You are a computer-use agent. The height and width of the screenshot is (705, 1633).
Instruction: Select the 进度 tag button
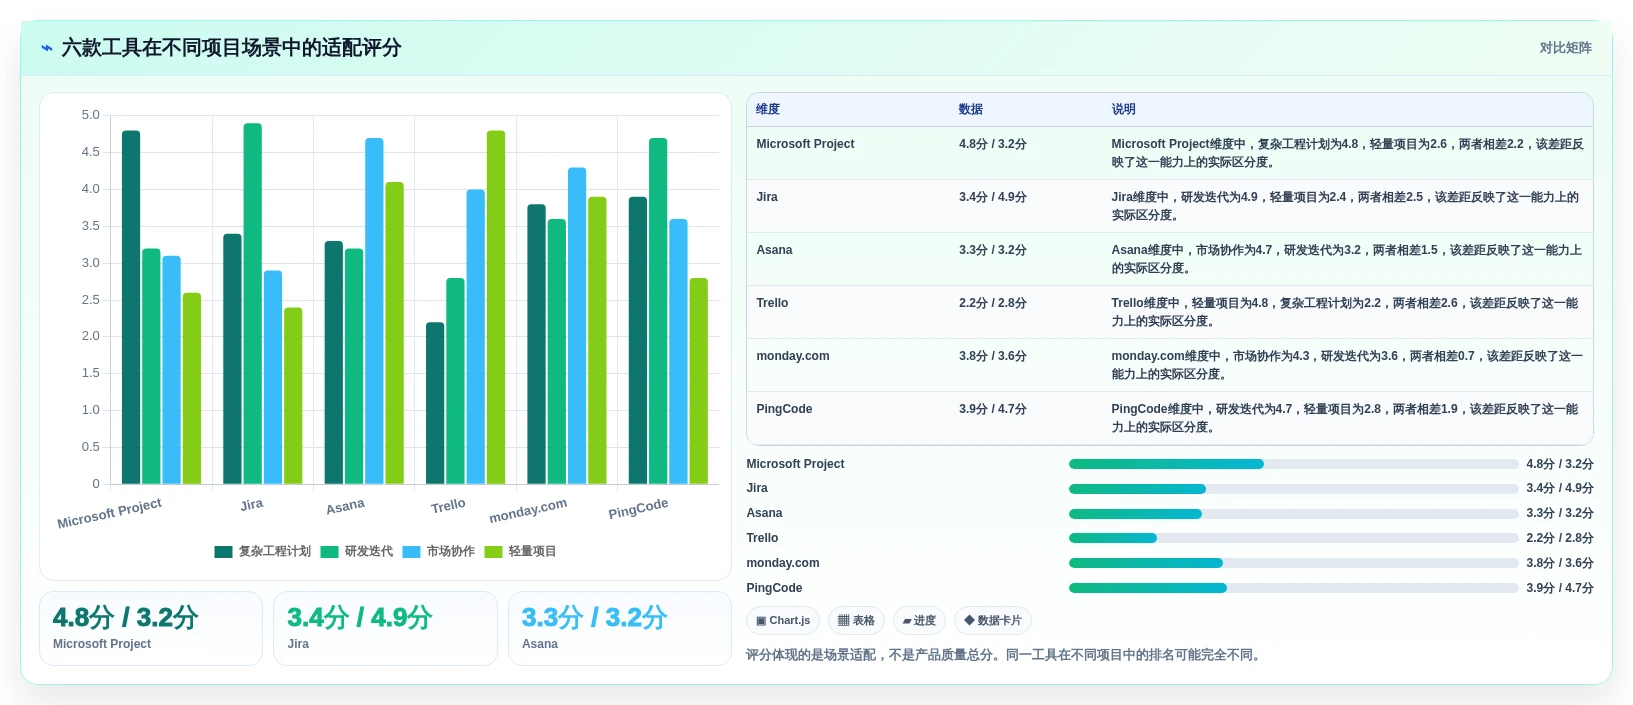tap(919, 621)
